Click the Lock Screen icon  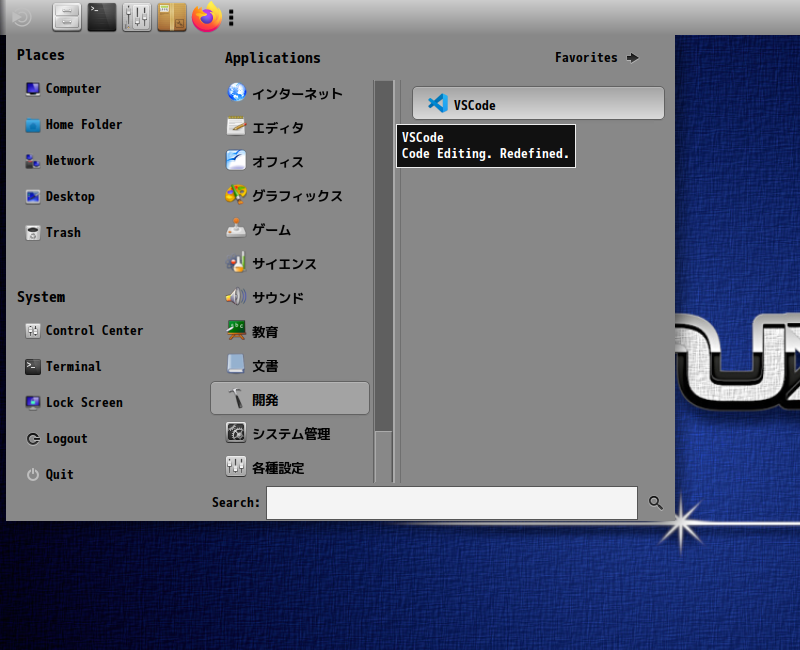33,403
